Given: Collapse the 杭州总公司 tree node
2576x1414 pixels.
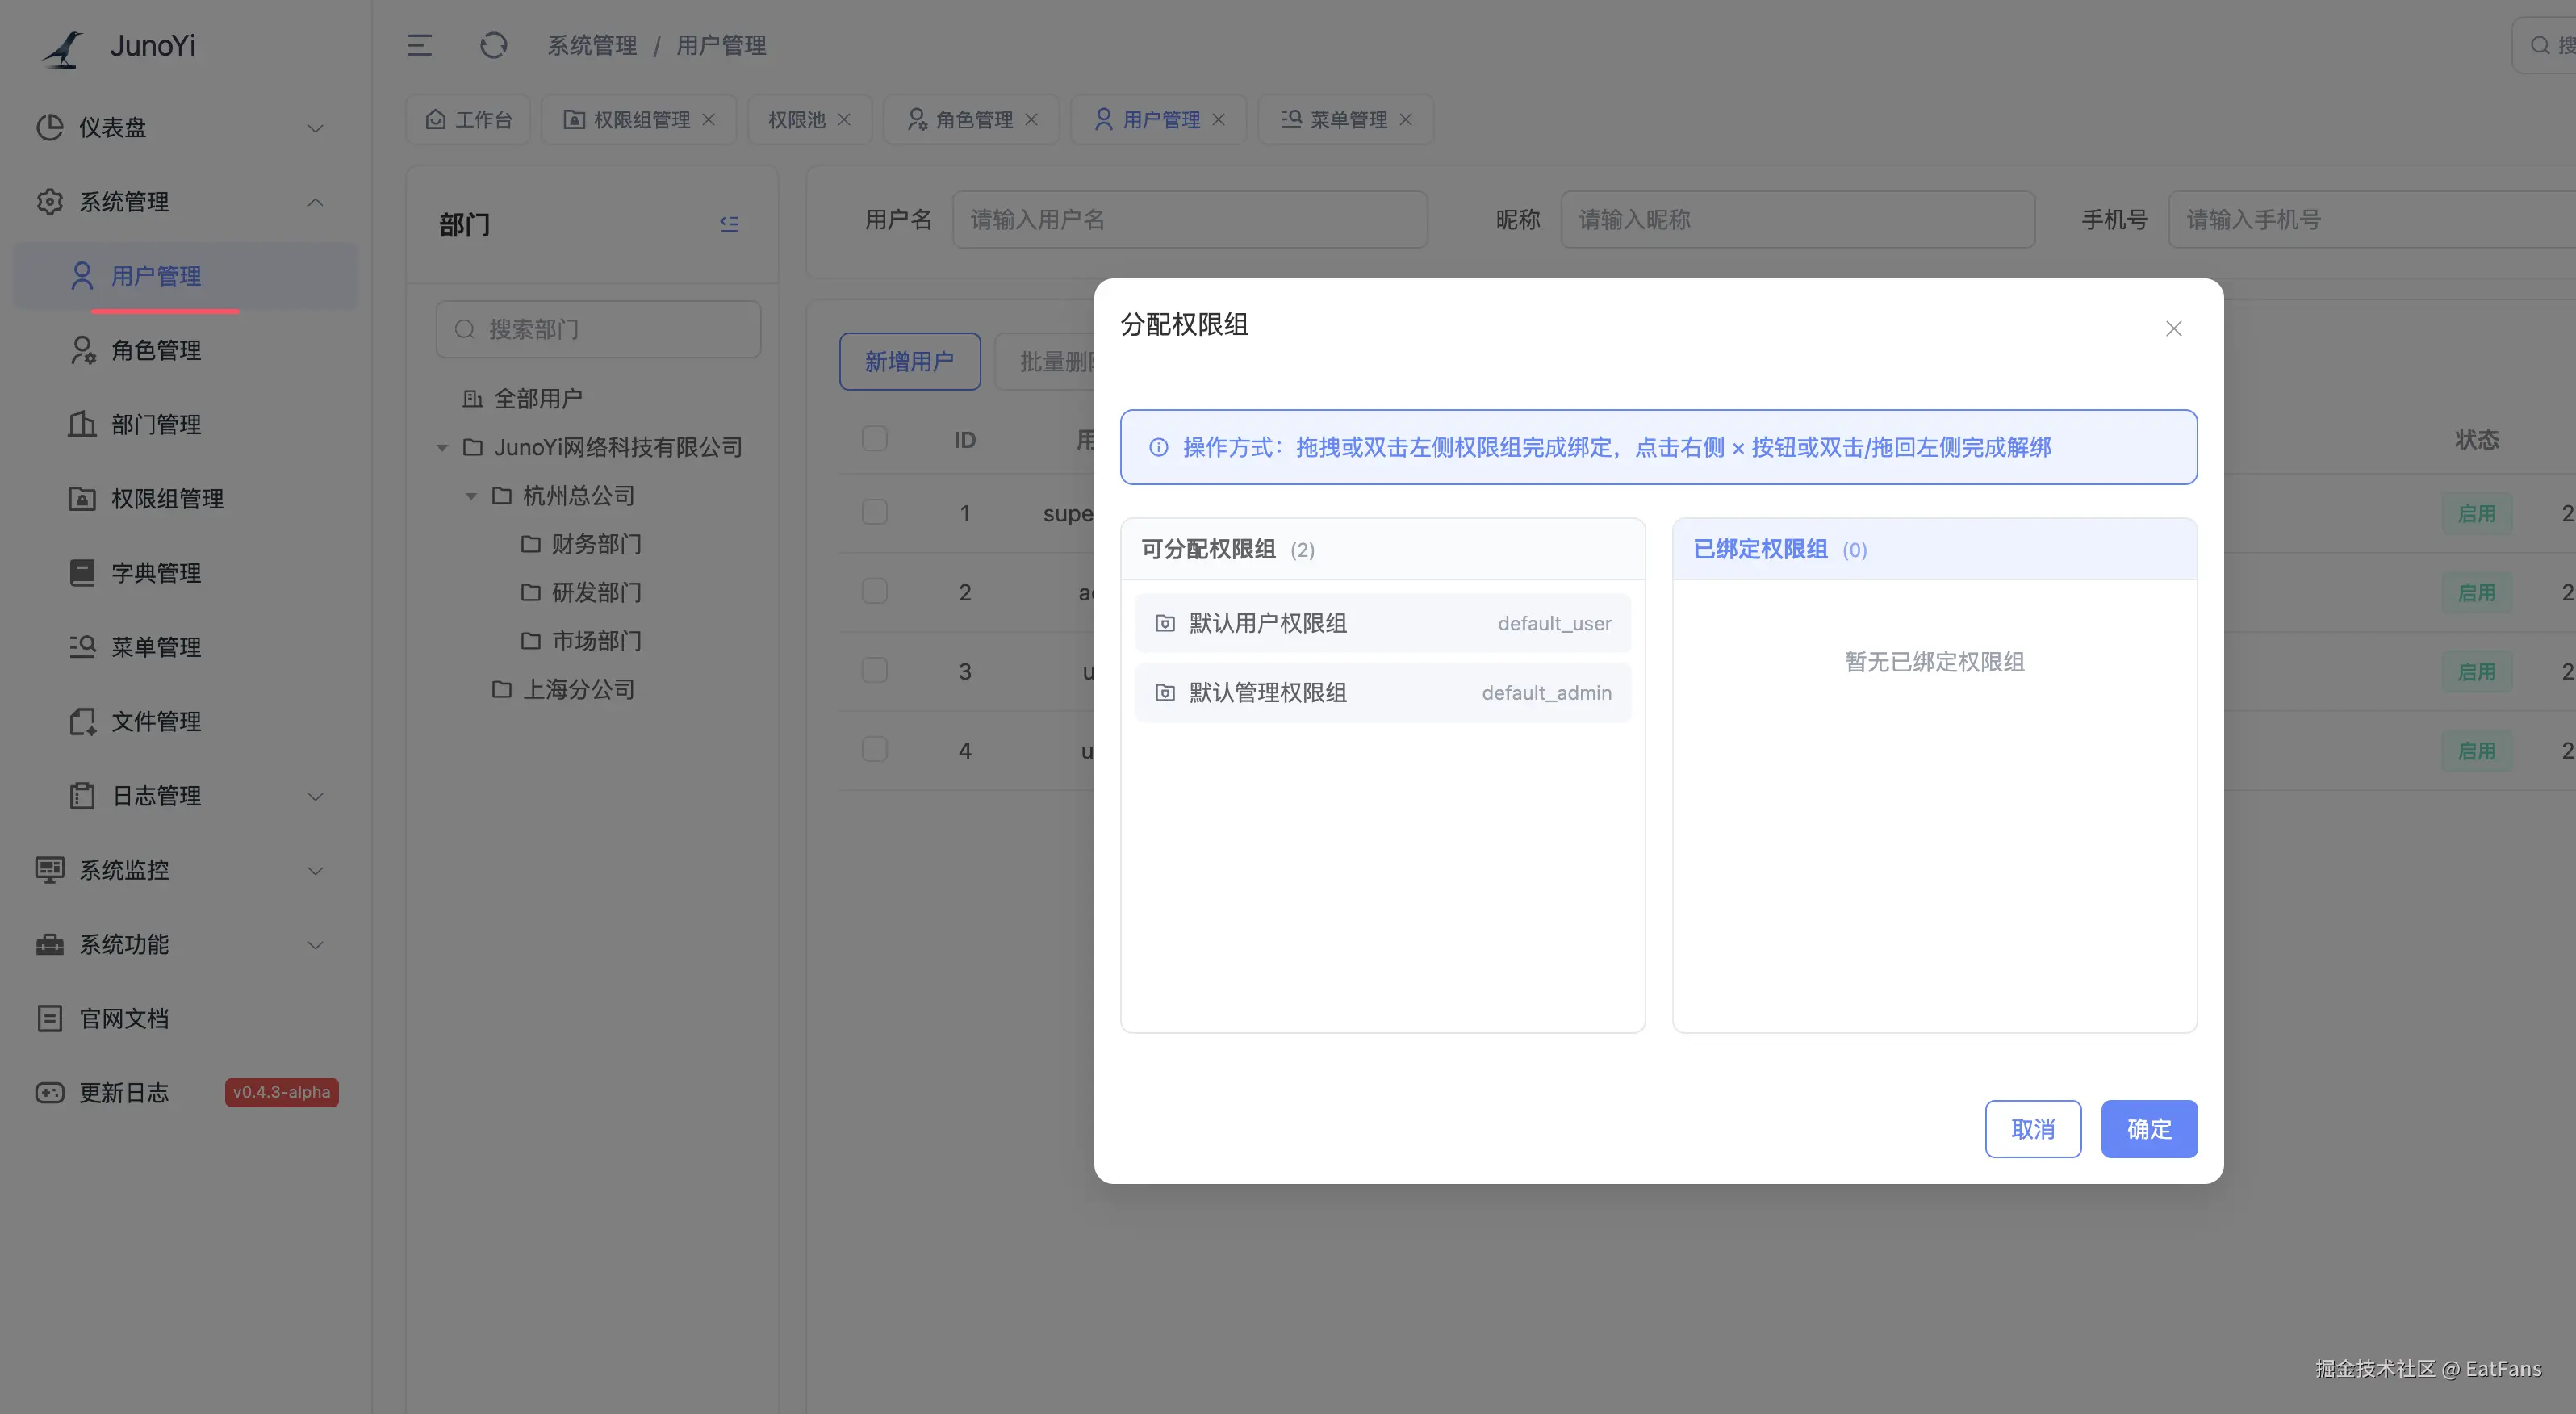Looking at the screenshot, I should pos(472,495).
